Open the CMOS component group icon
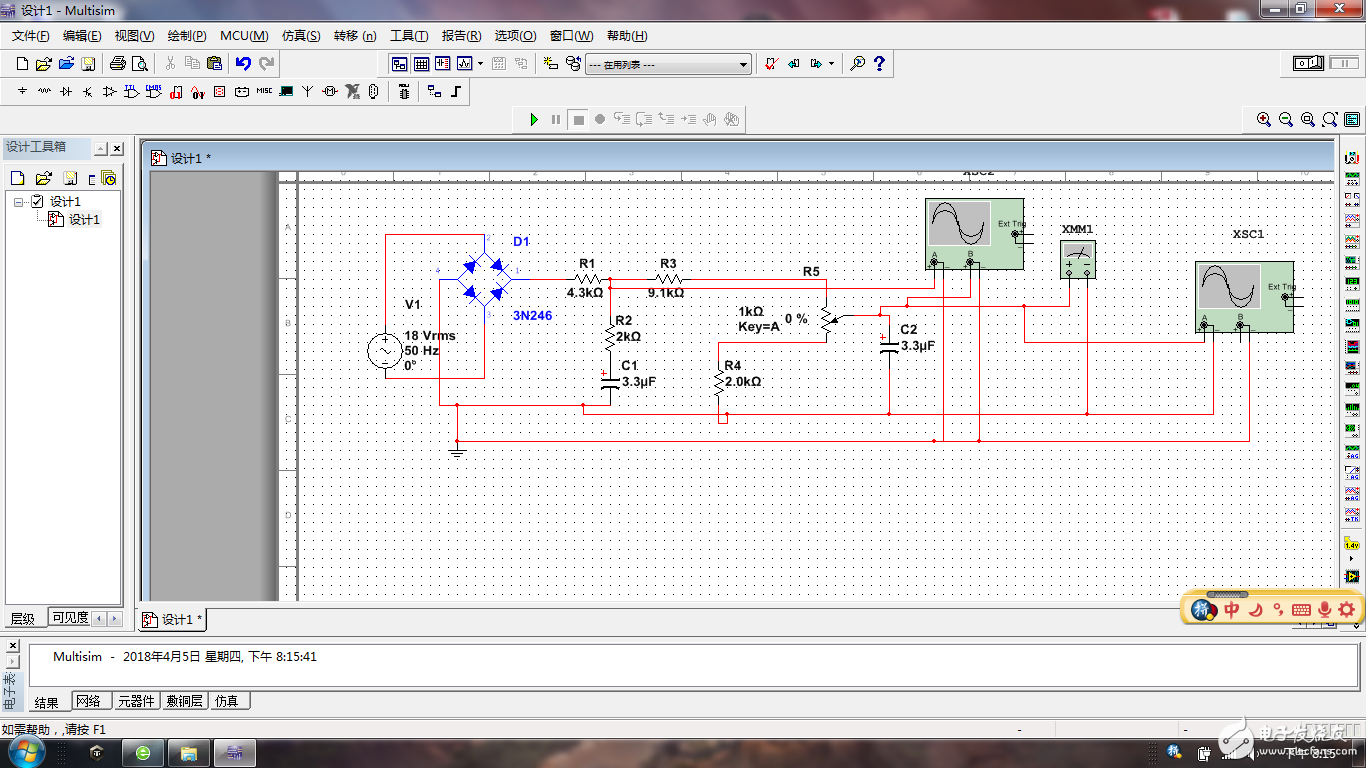The width and height of the screenshot is (1366, 768). 154,92
